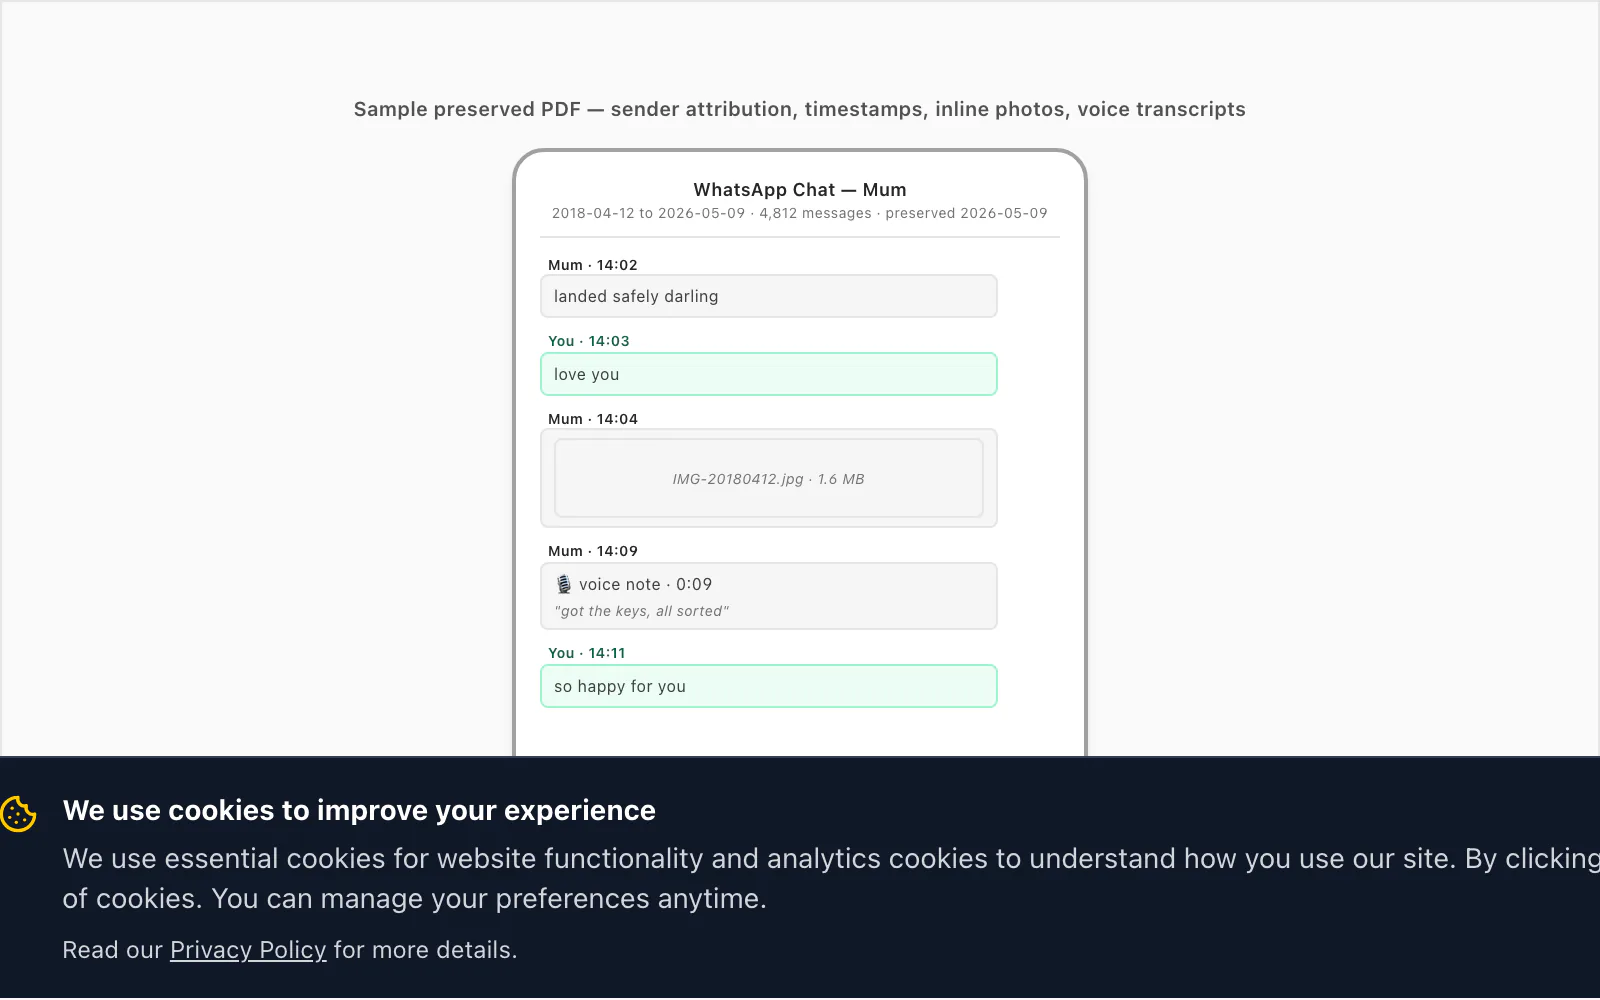The image size is (1600, 1000).
Task: Click the 'got the keys, all sorted' transcript
Action: coord(642,611)
